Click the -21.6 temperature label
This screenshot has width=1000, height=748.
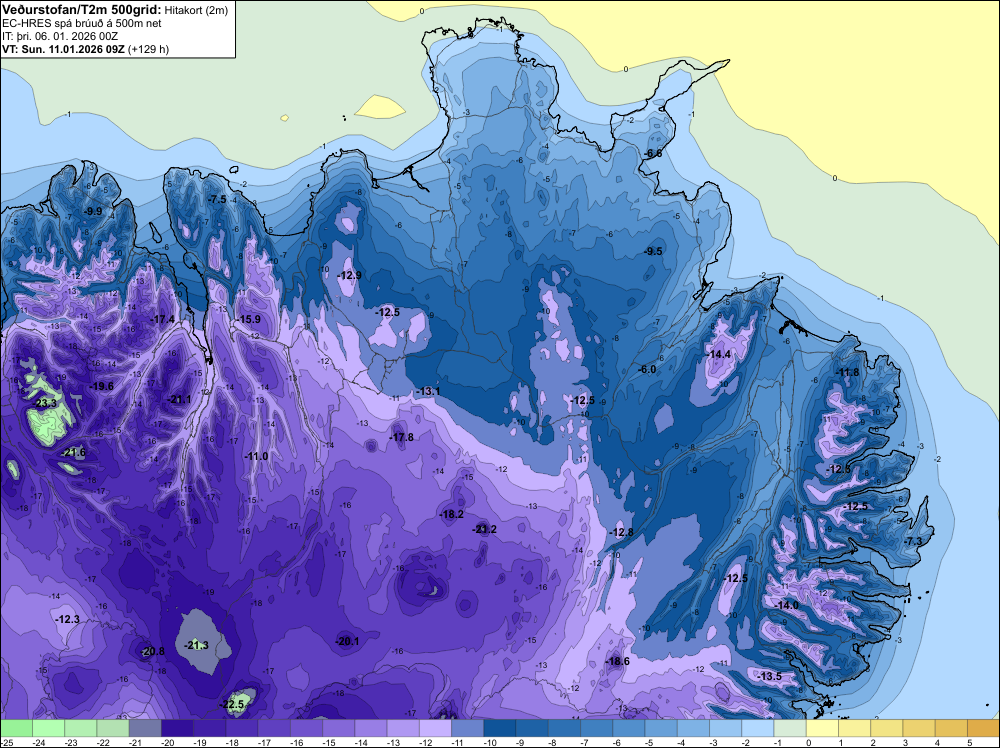(x=74, y=452)
